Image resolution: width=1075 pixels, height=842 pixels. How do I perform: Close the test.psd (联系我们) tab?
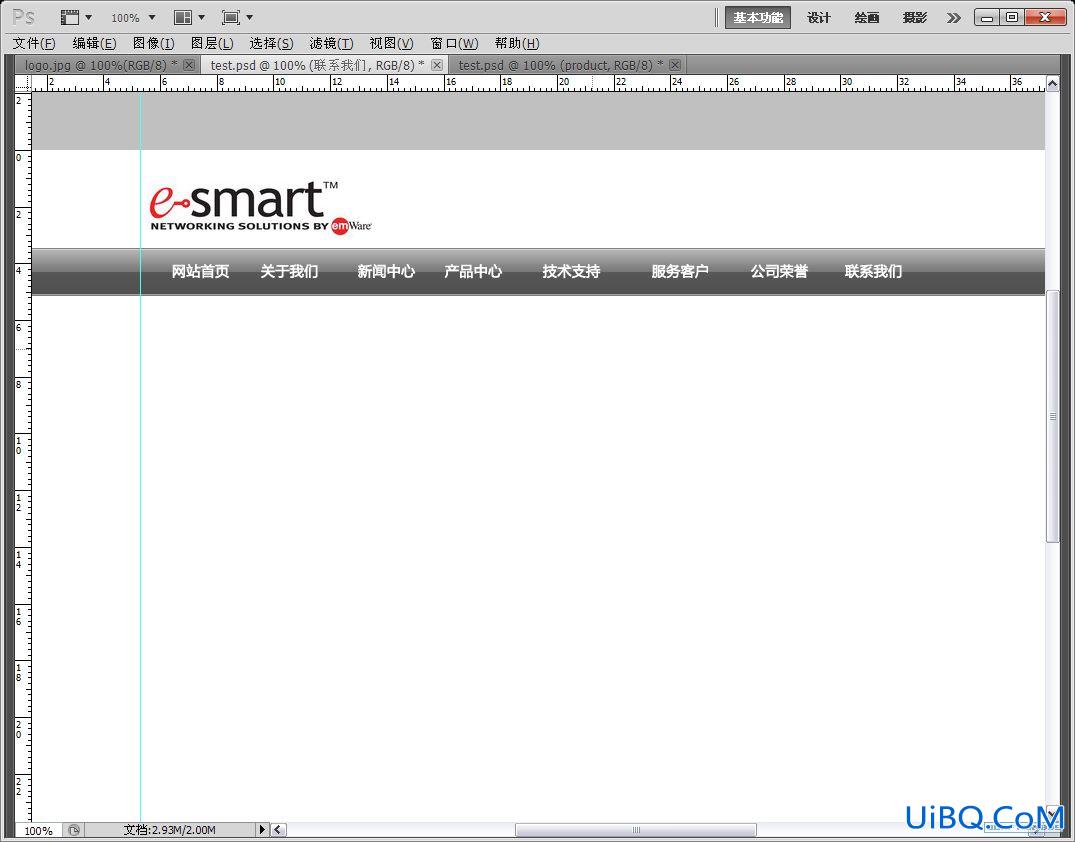437,64
